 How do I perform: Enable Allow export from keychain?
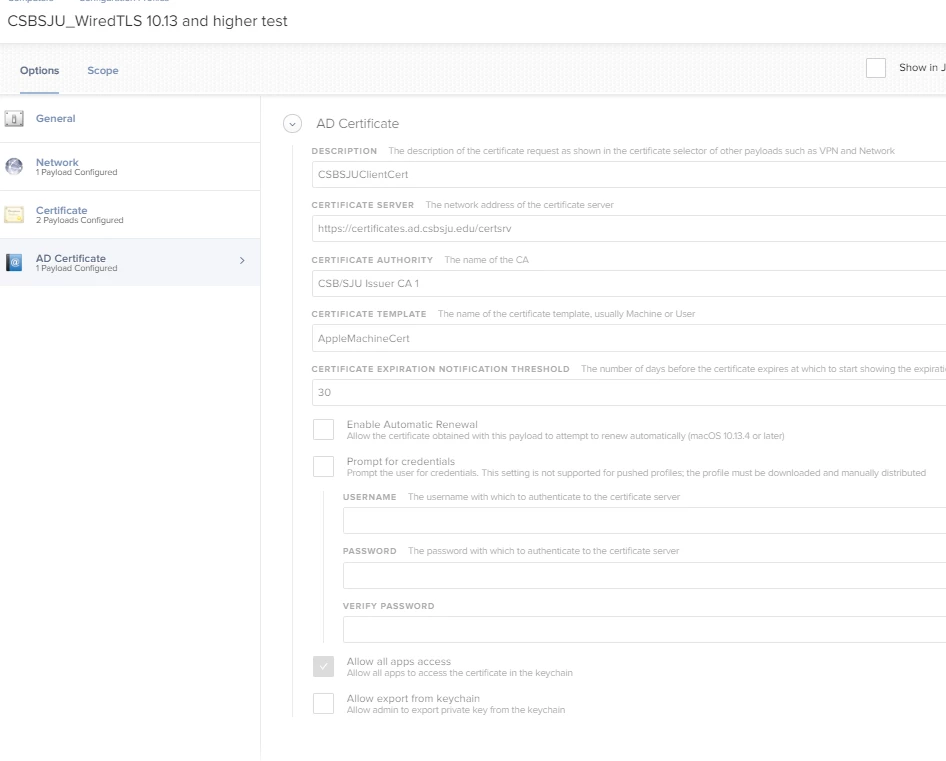click(323, 704)
